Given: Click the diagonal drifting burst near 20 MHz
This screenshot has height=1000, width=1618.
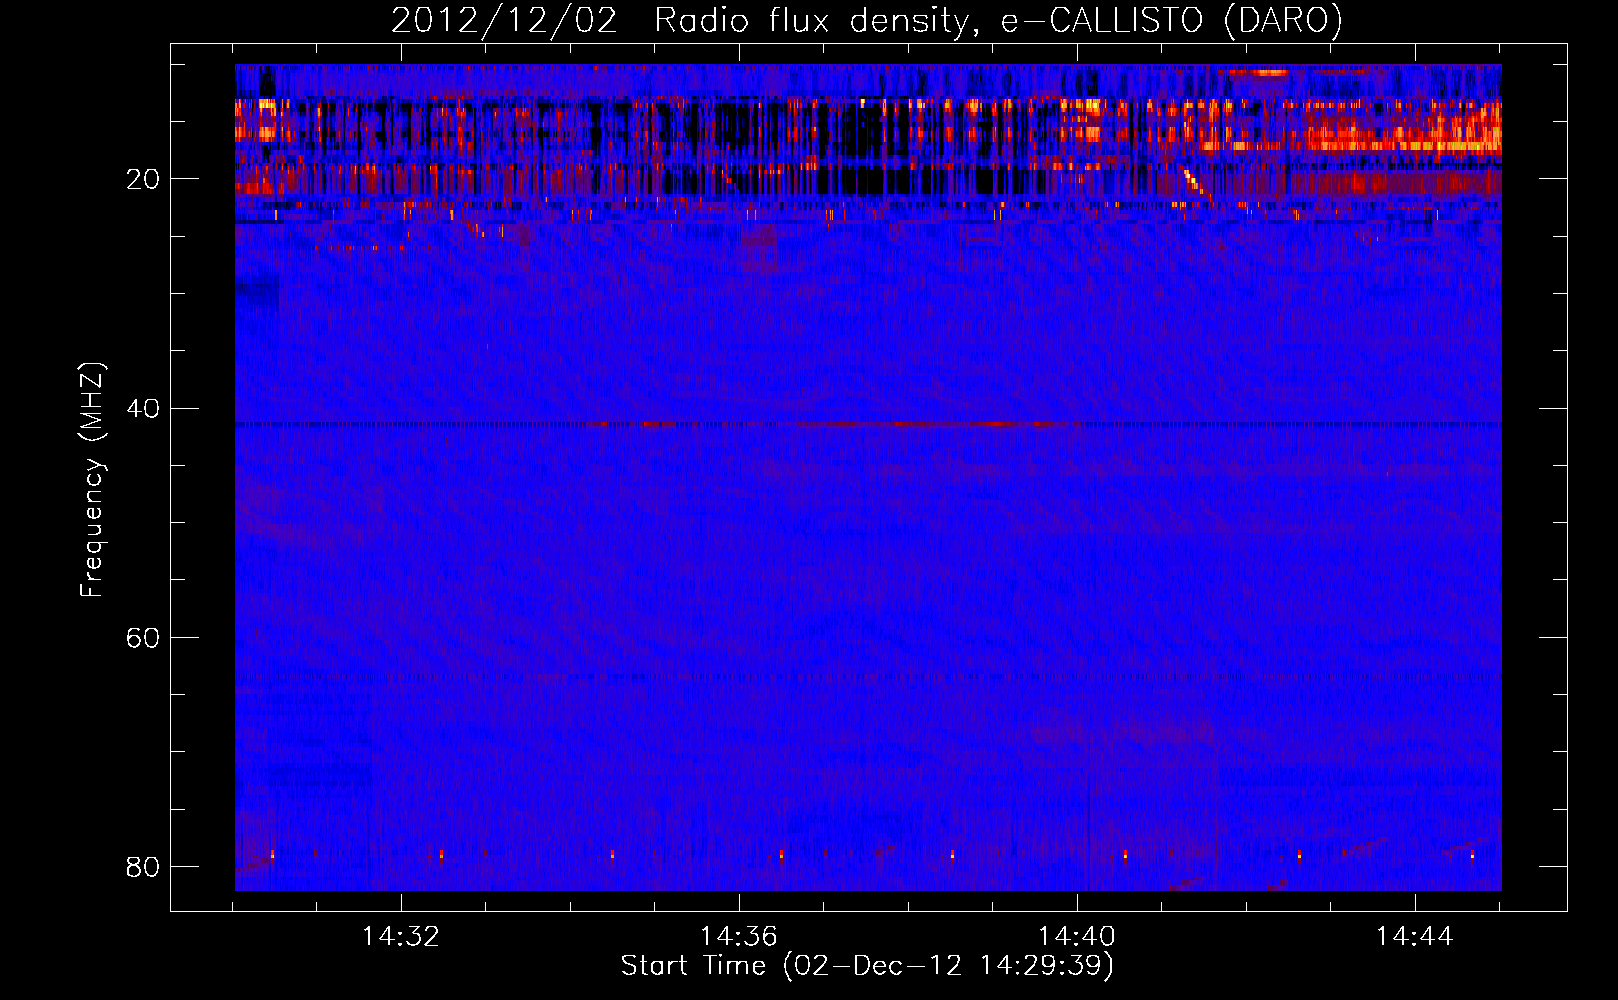Looking at the screenshot, I should coord(1196,185).
